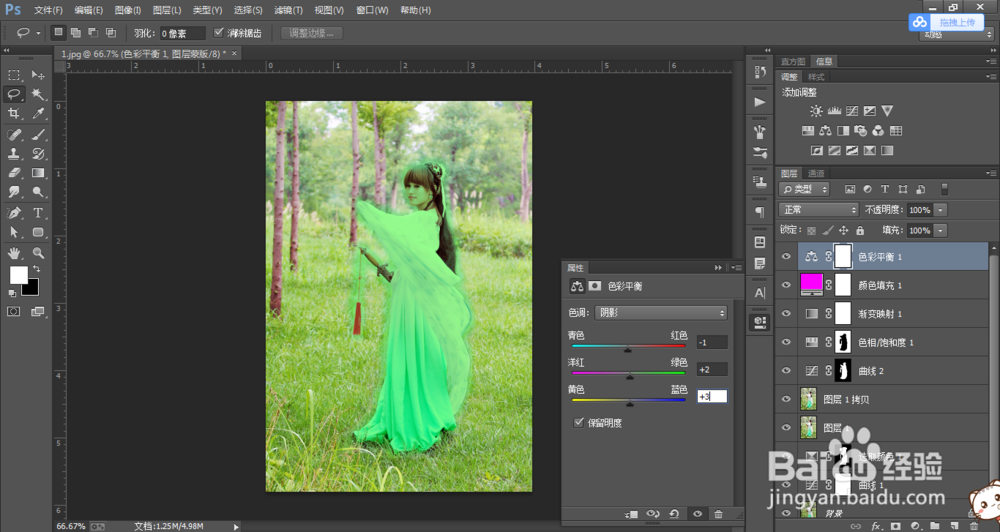The image size is (1000, 532).
Task: Select the Clone Stamp tool
Action: coord(14,154)
